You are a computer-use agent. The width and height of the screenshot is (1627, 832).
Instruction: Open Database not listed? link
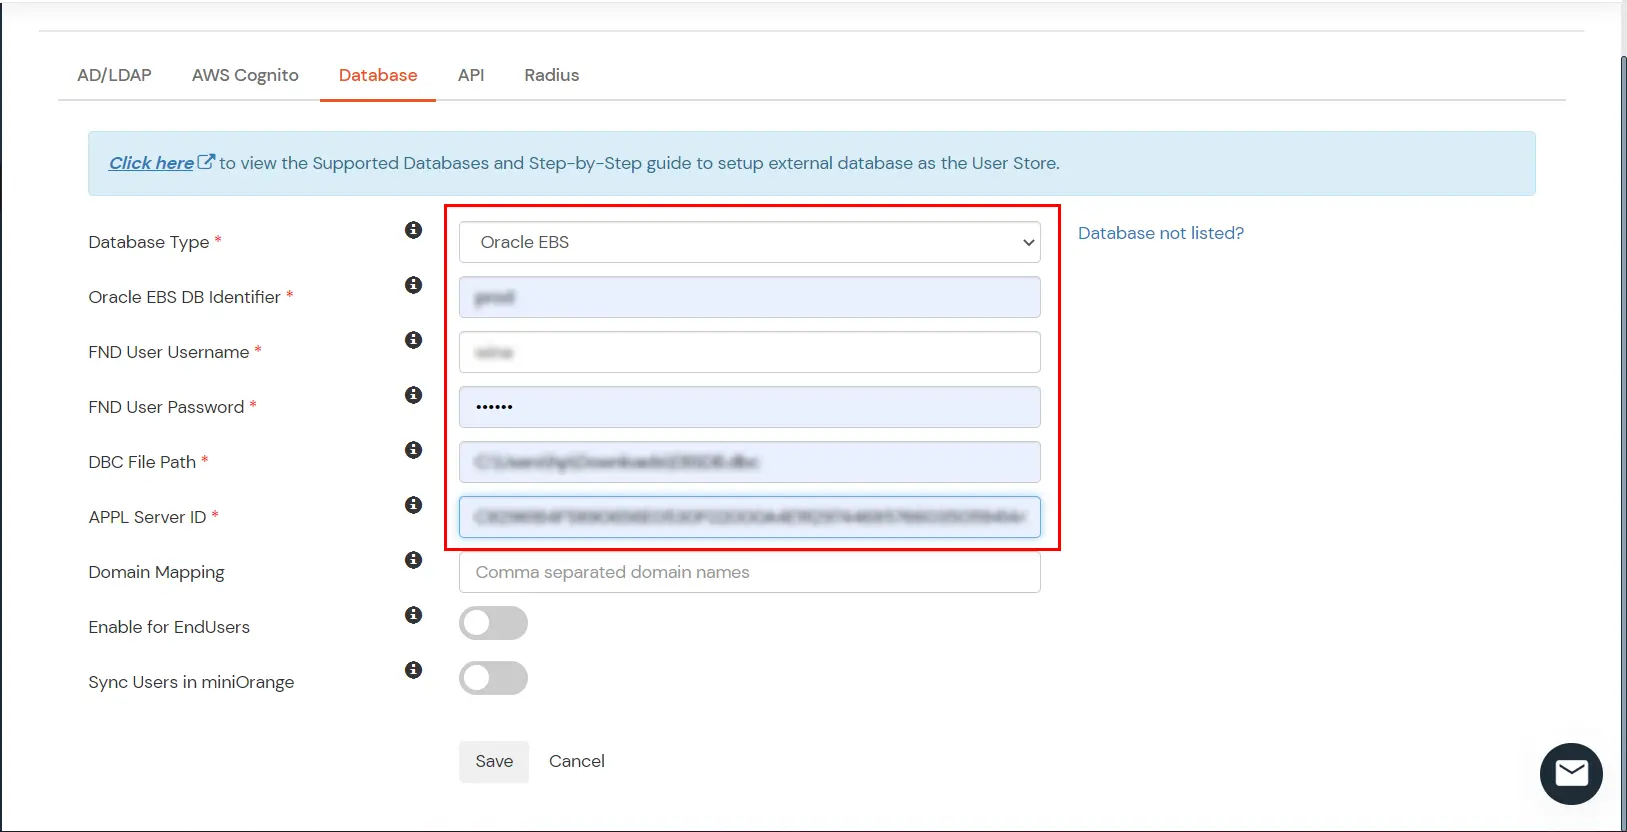[1161, 233]
